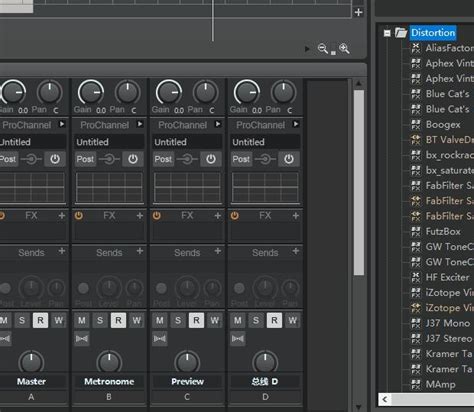Click the track add plus icon near timeline
The height and width of the screenshot is (412, 474).
pos(358,12)
